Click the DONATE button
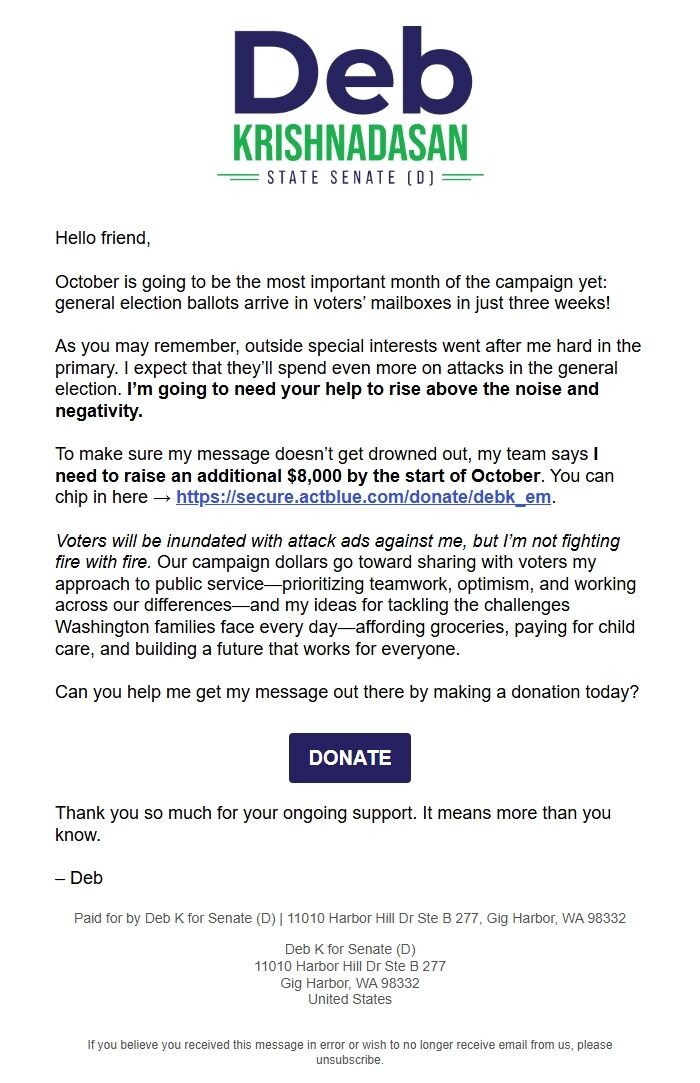Screen dimensions: 700x1083 point(349,758)
